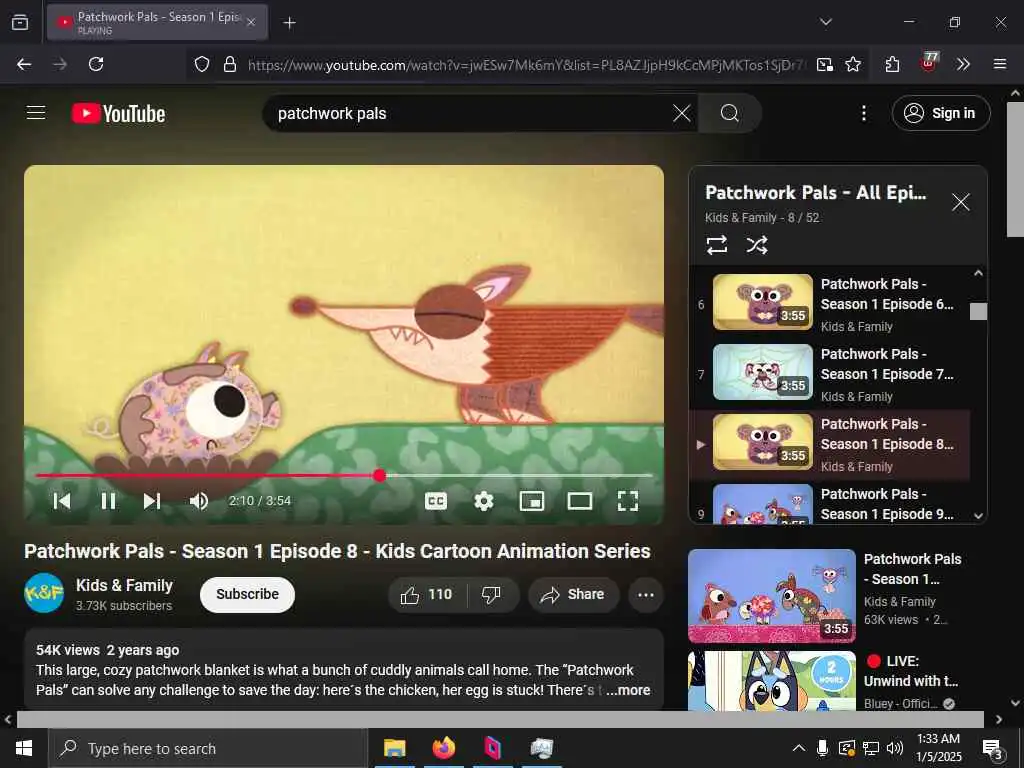
Task: Seek using the red progress bar handle
Action: [379, 475]
